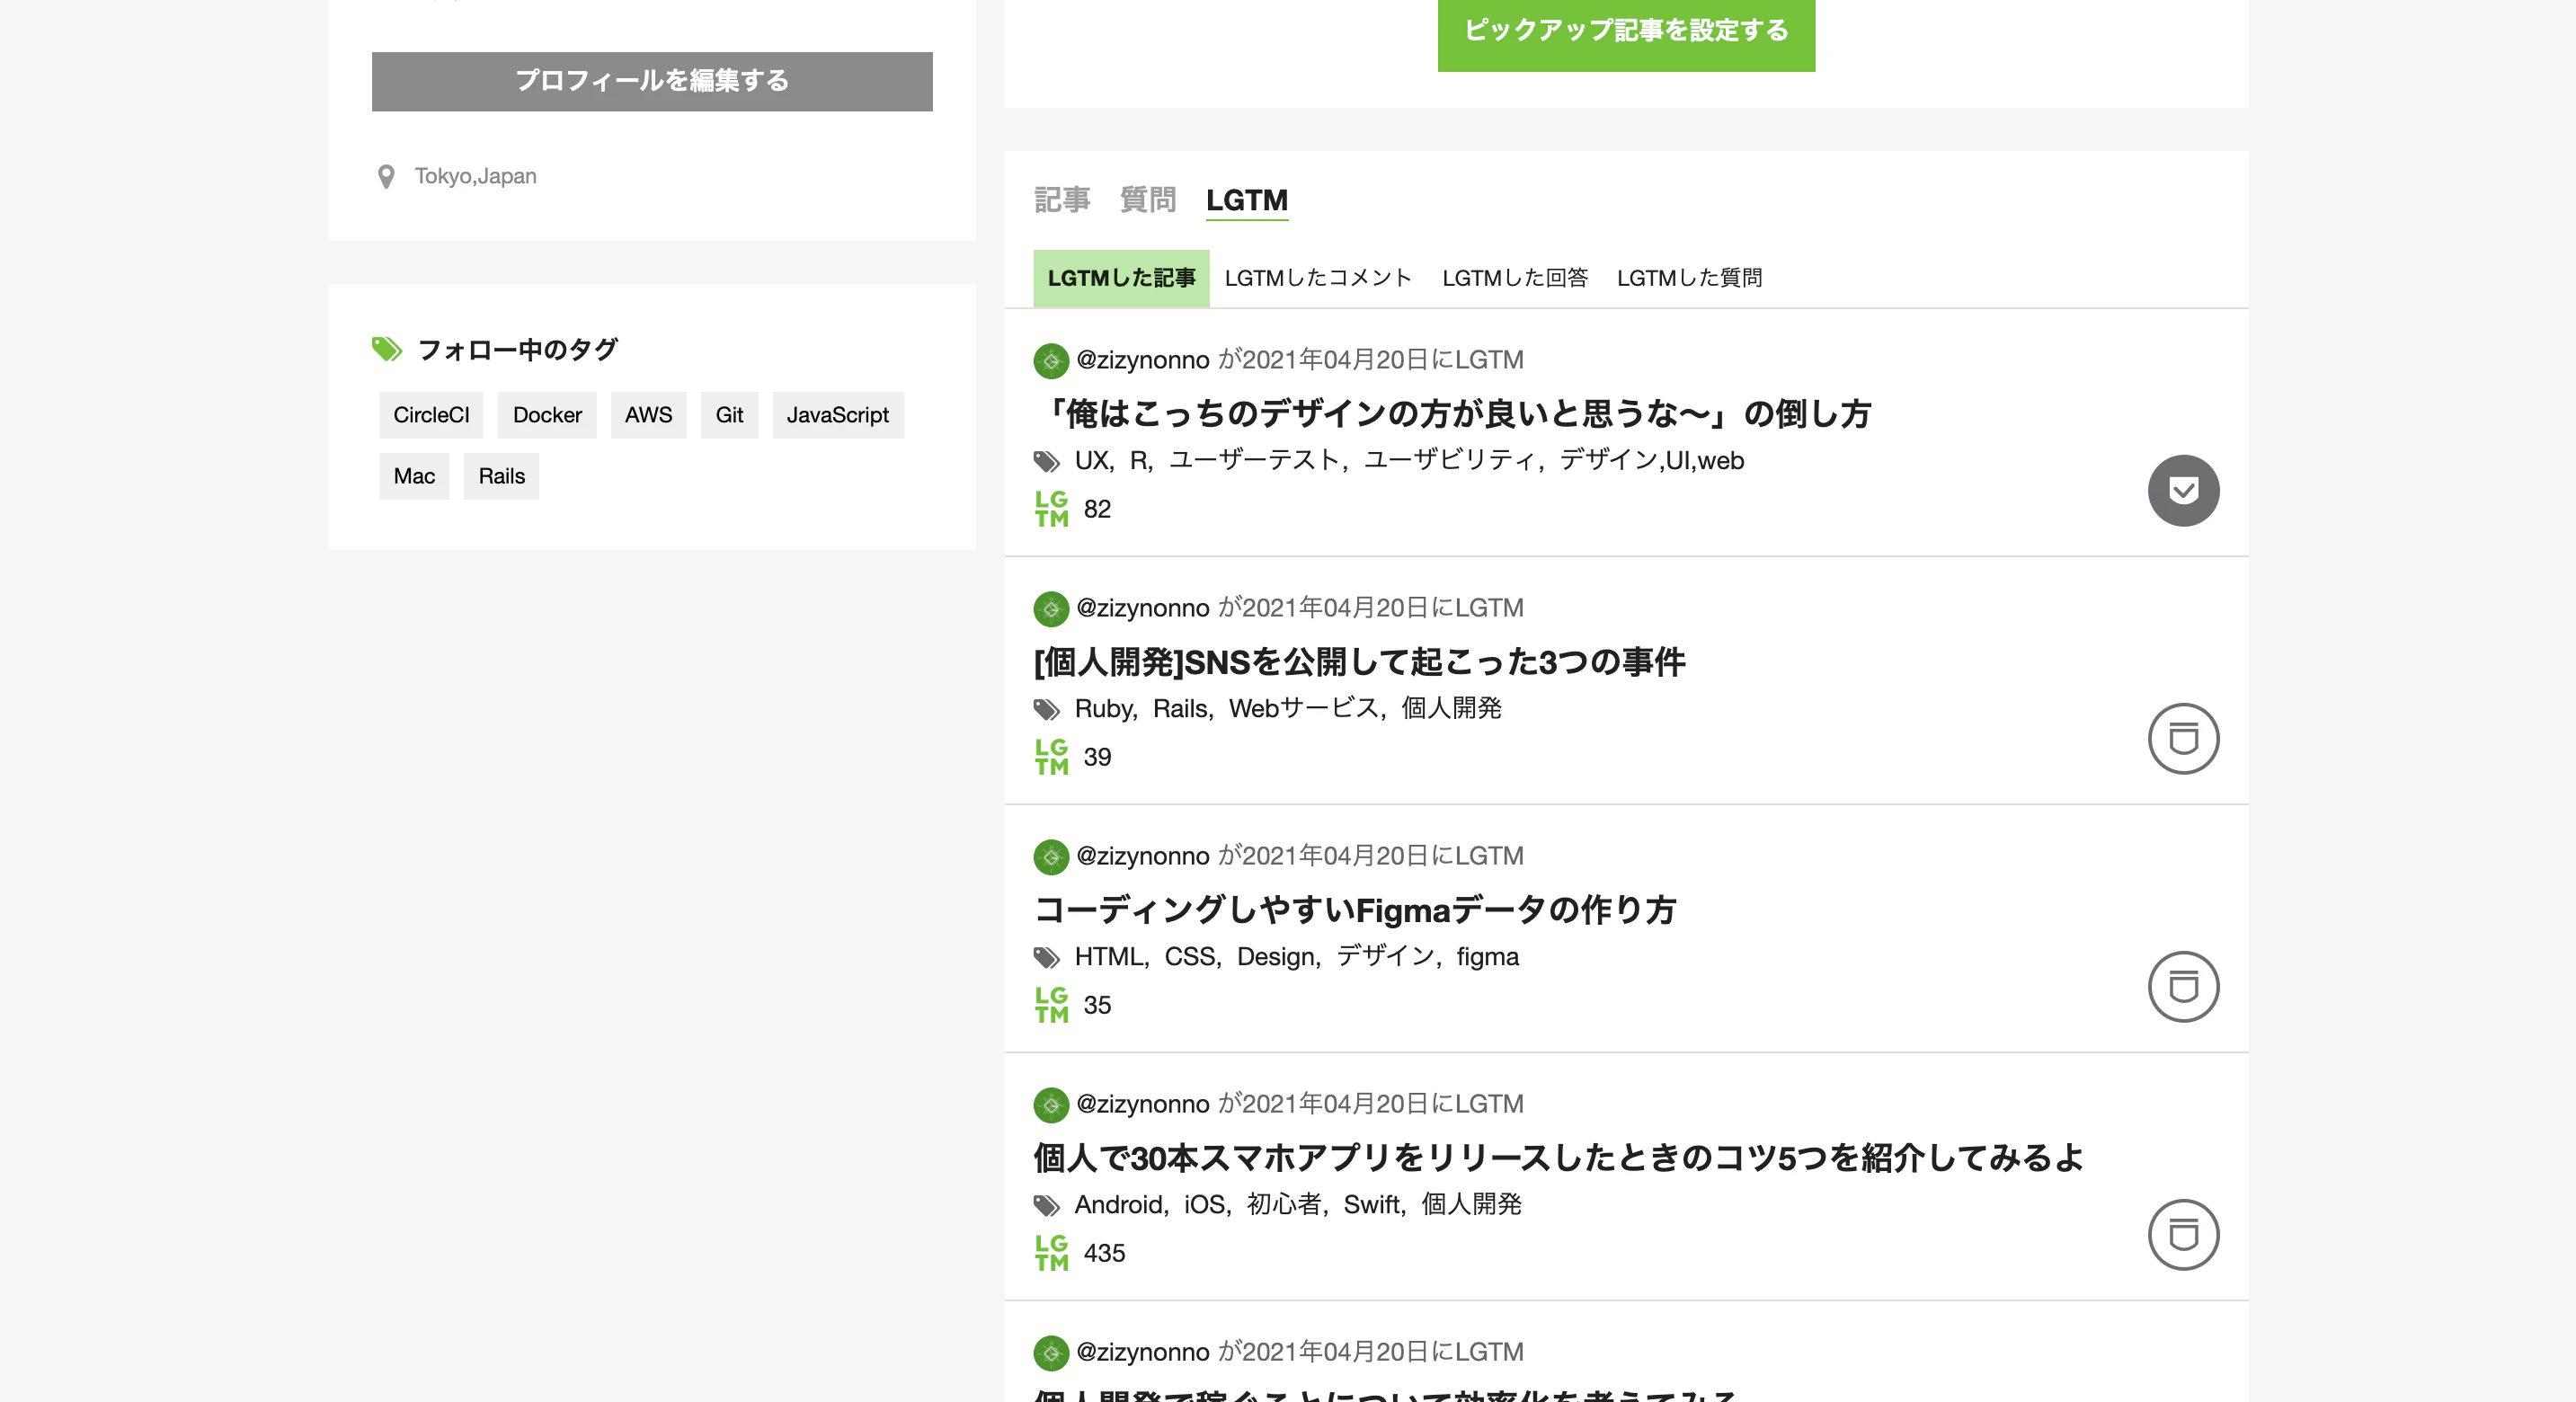
Task: Open the Git followed tag
Action: (729, 415)
